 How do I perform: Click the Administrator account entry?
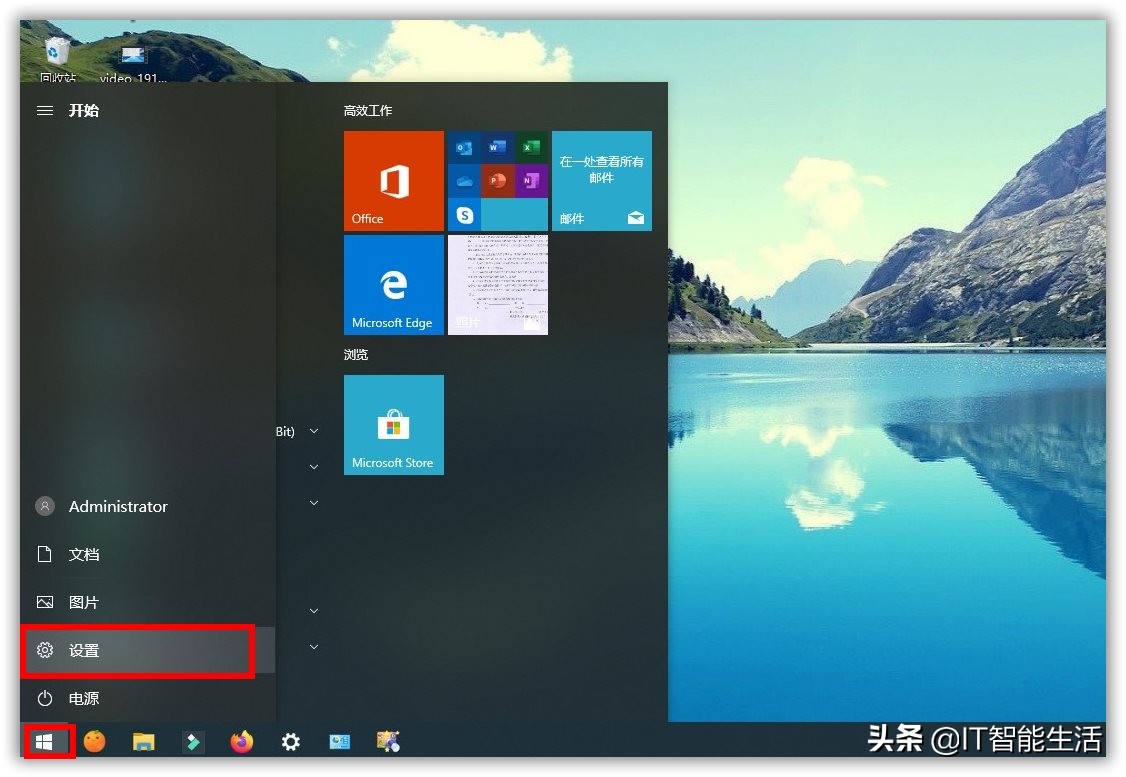(x=117, y=507)
